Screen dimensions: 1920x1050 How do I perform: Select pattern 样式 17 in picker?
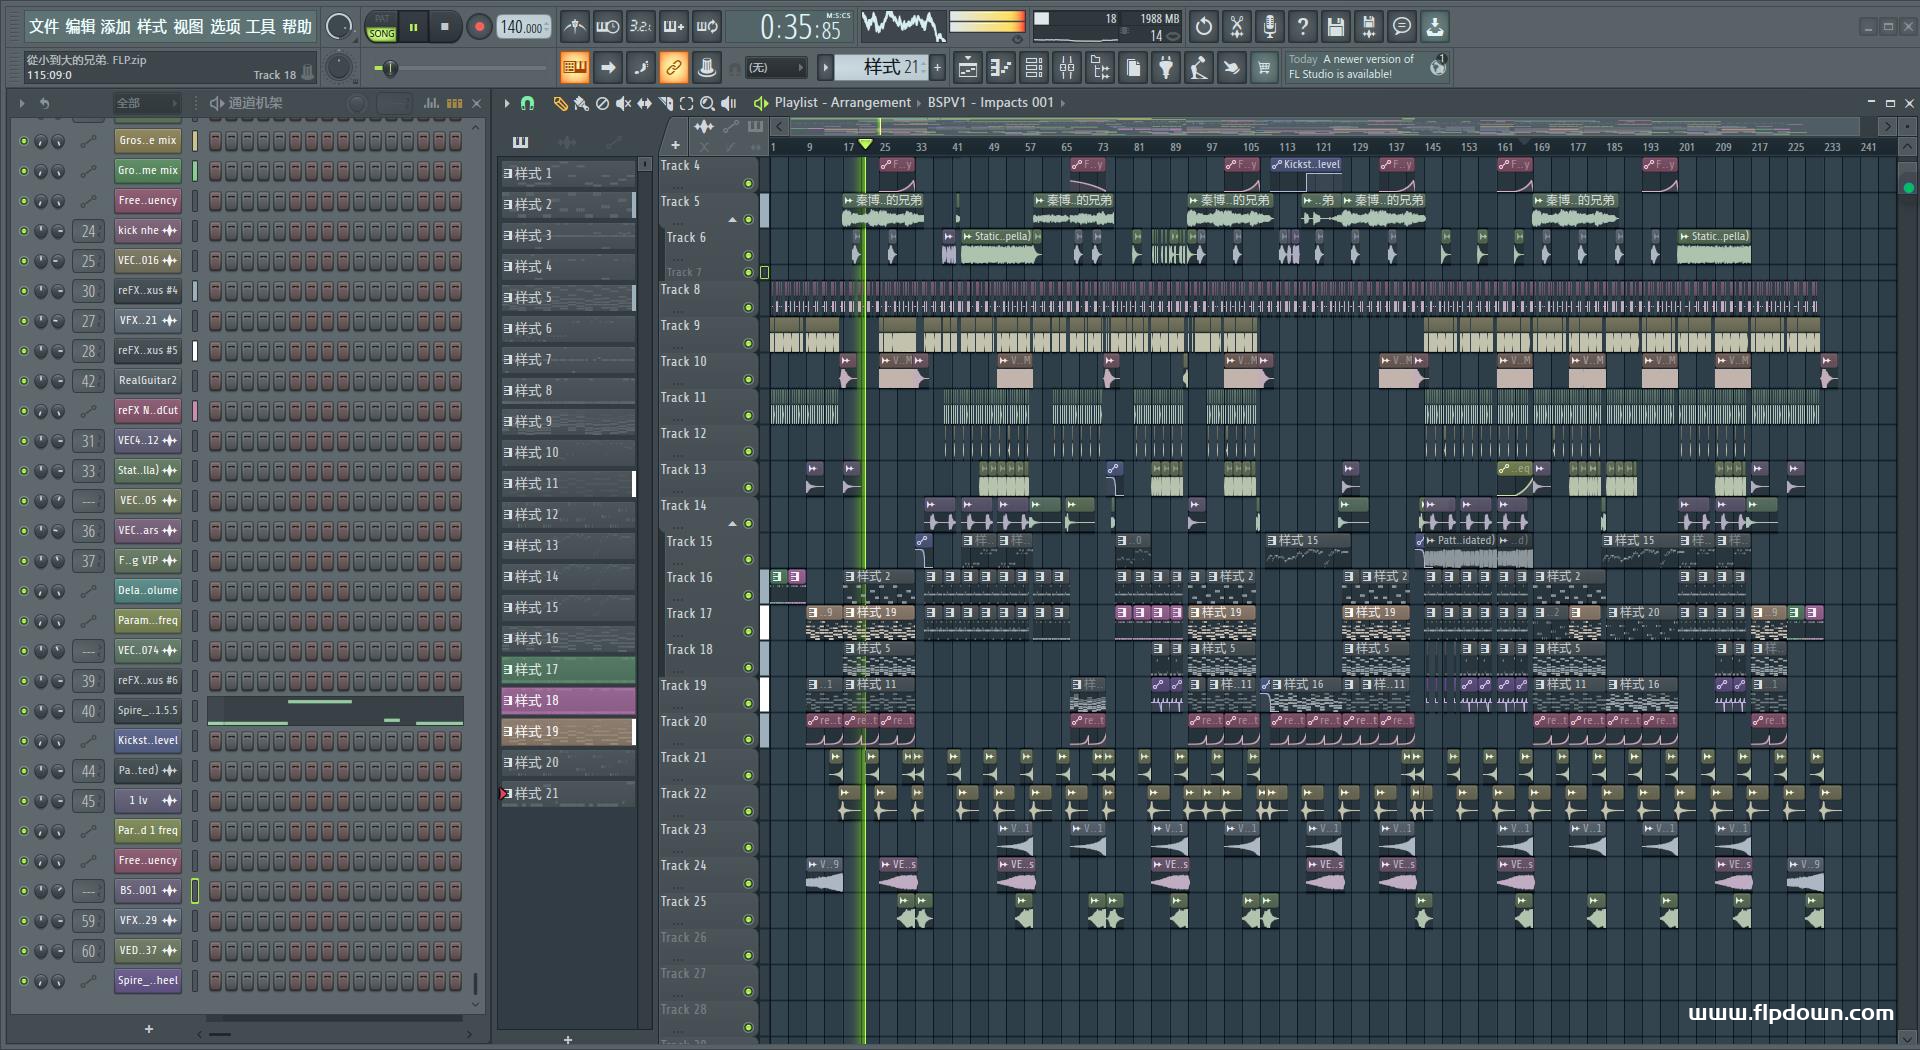[568, 670]
